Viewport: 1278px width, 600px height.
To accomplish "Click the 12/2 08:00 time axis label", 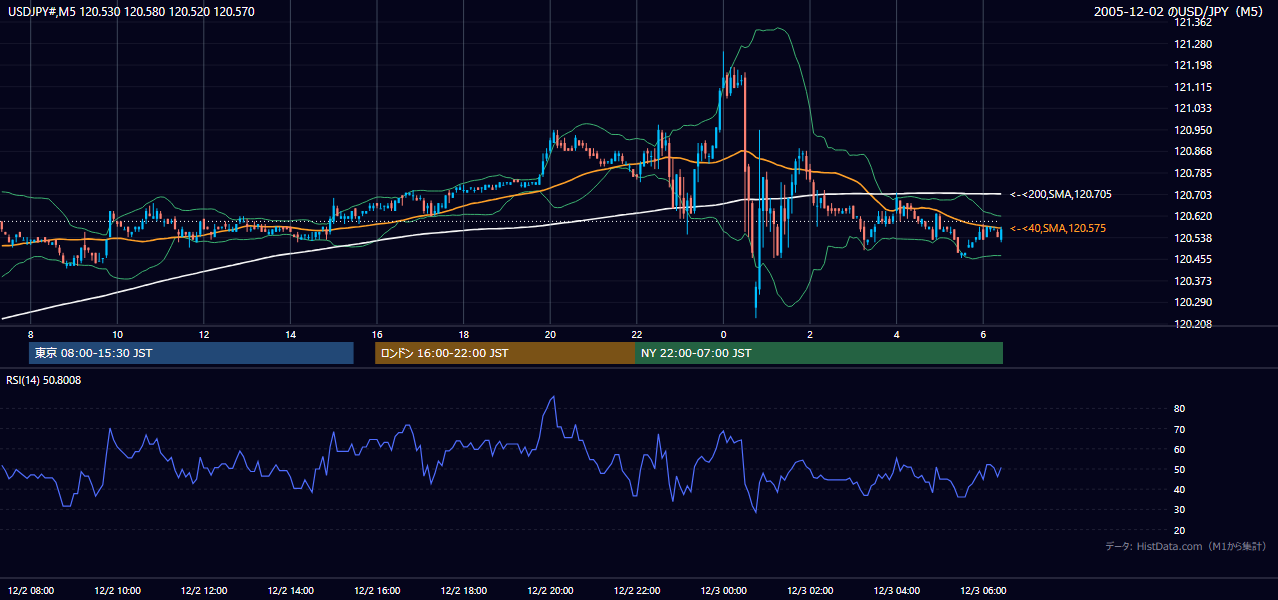I will point(31,590).
